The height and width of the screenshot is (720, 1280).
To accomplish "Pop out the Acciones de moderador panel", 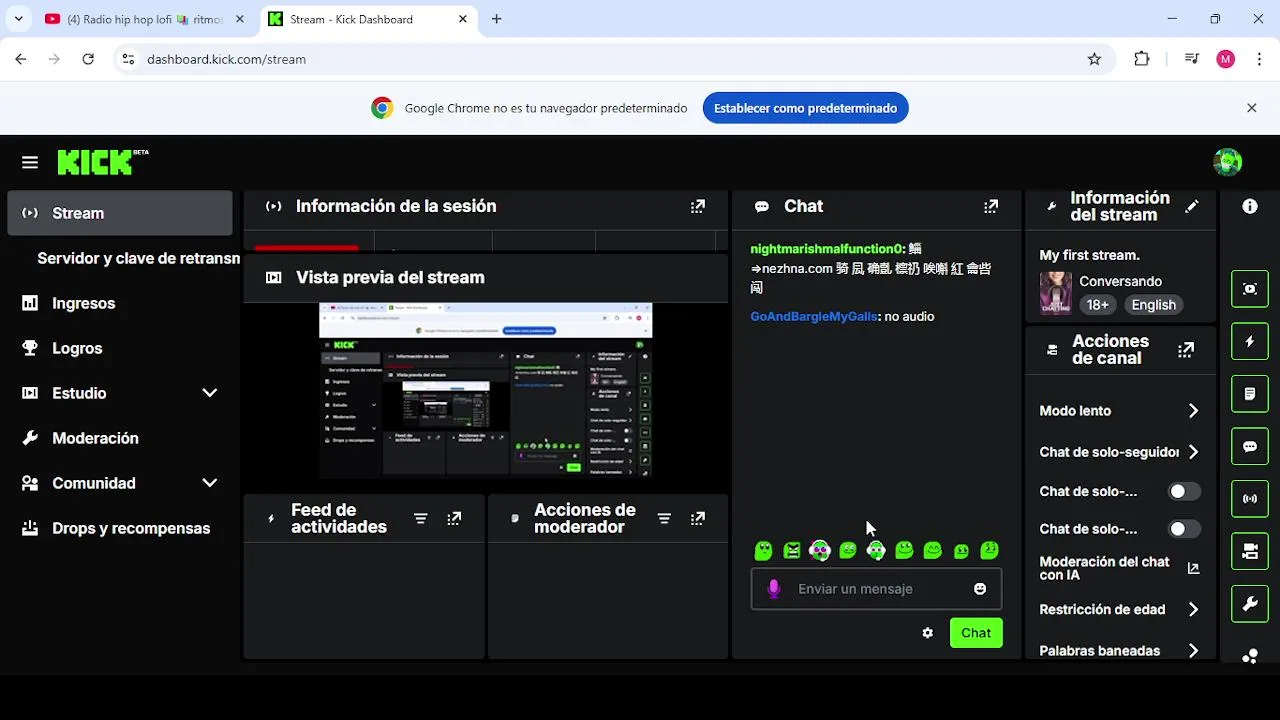I will coord(698,518).
